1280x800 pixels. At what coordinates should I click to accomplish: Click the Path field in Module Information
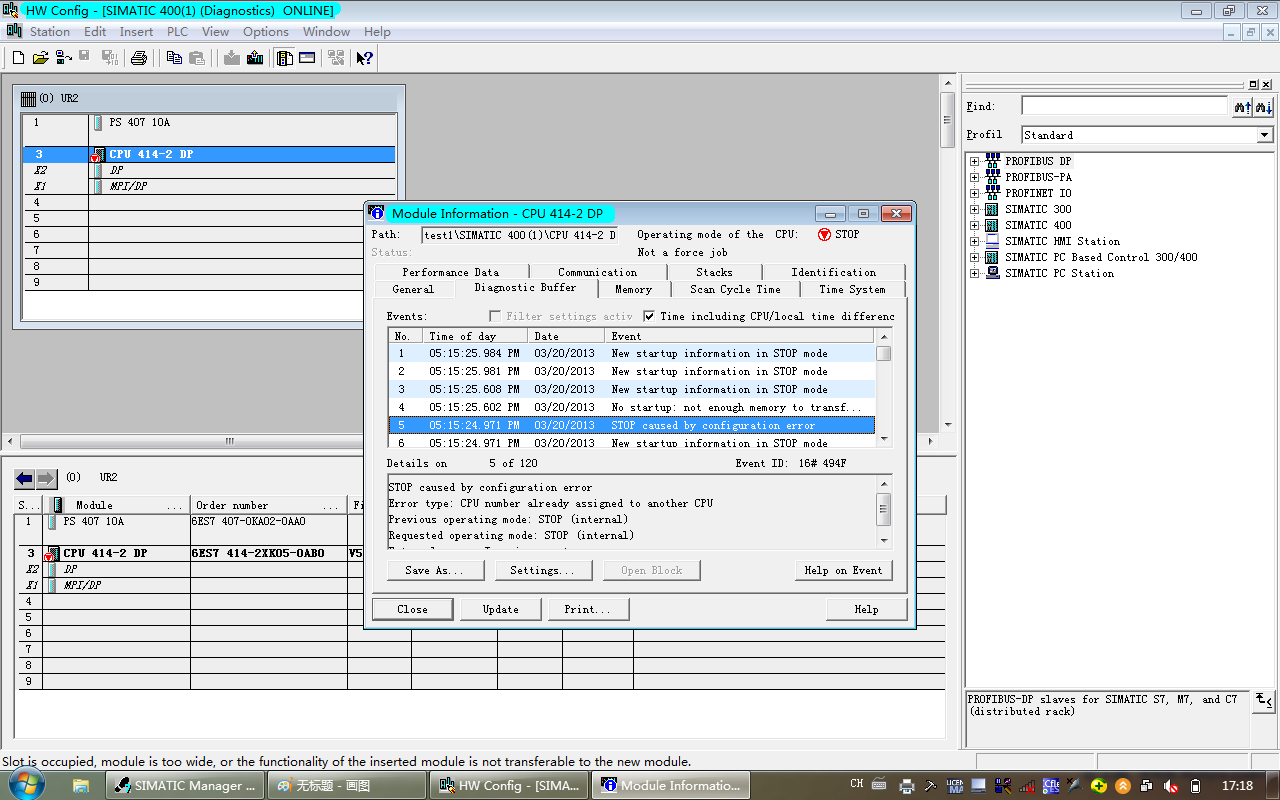tap(519, 235)
